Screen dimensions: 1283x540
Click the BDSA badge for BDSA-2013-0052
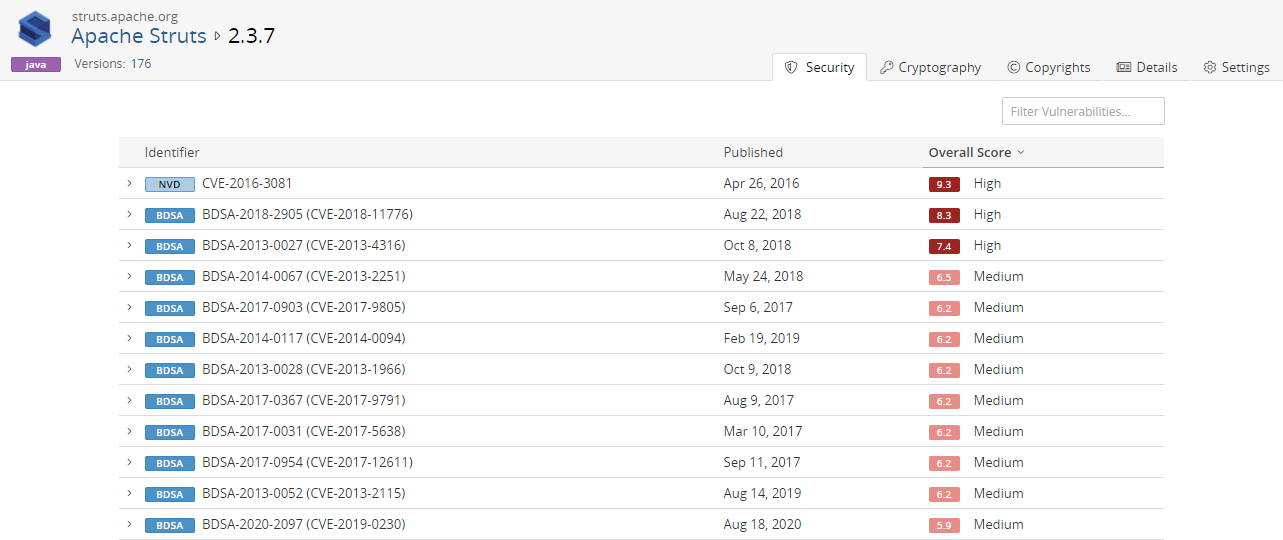[170, 494]
